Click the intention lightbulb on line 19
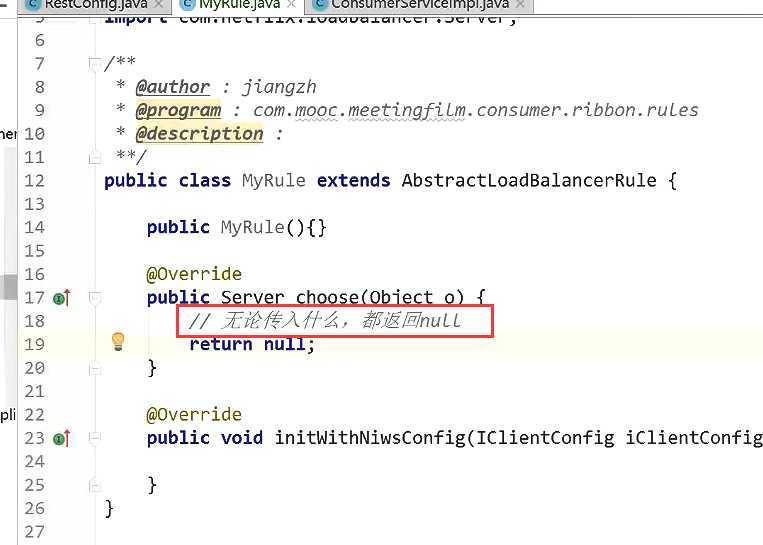Image resolution: width=763 pixels, height=545 pixels. [x=118, y=342]
